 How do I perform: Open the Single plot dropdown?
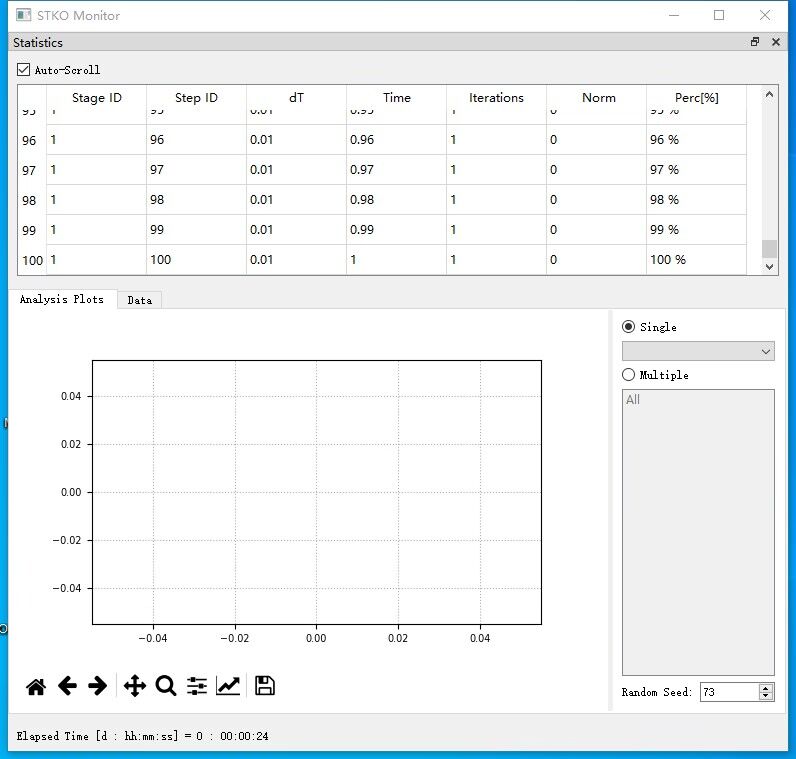(x=698, y=351)
